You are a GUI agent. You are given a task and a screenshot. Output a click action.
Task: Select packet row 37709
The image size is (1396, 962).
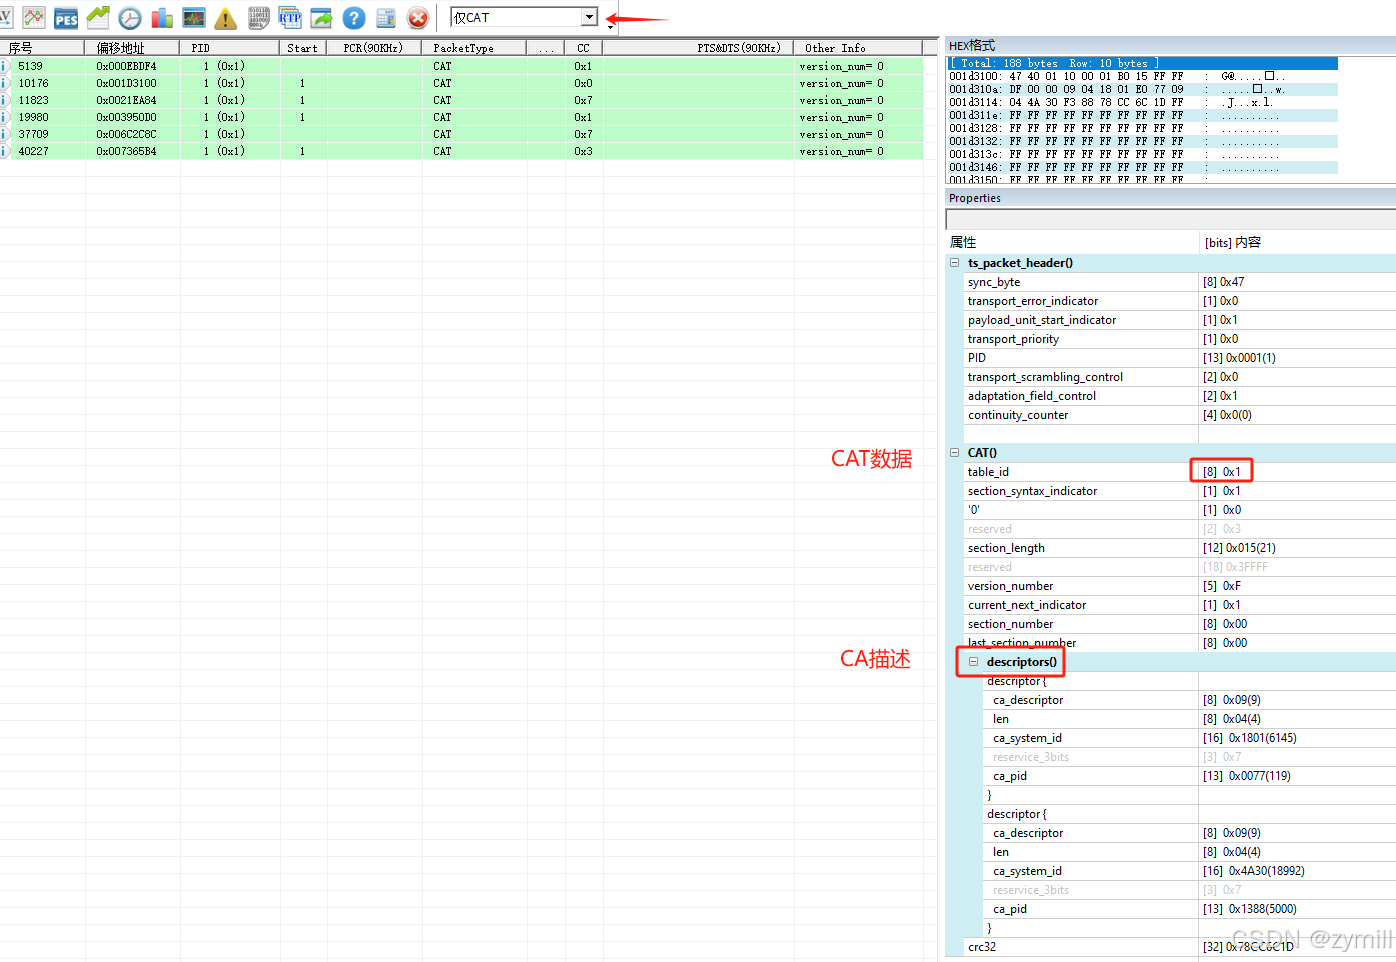461,134
